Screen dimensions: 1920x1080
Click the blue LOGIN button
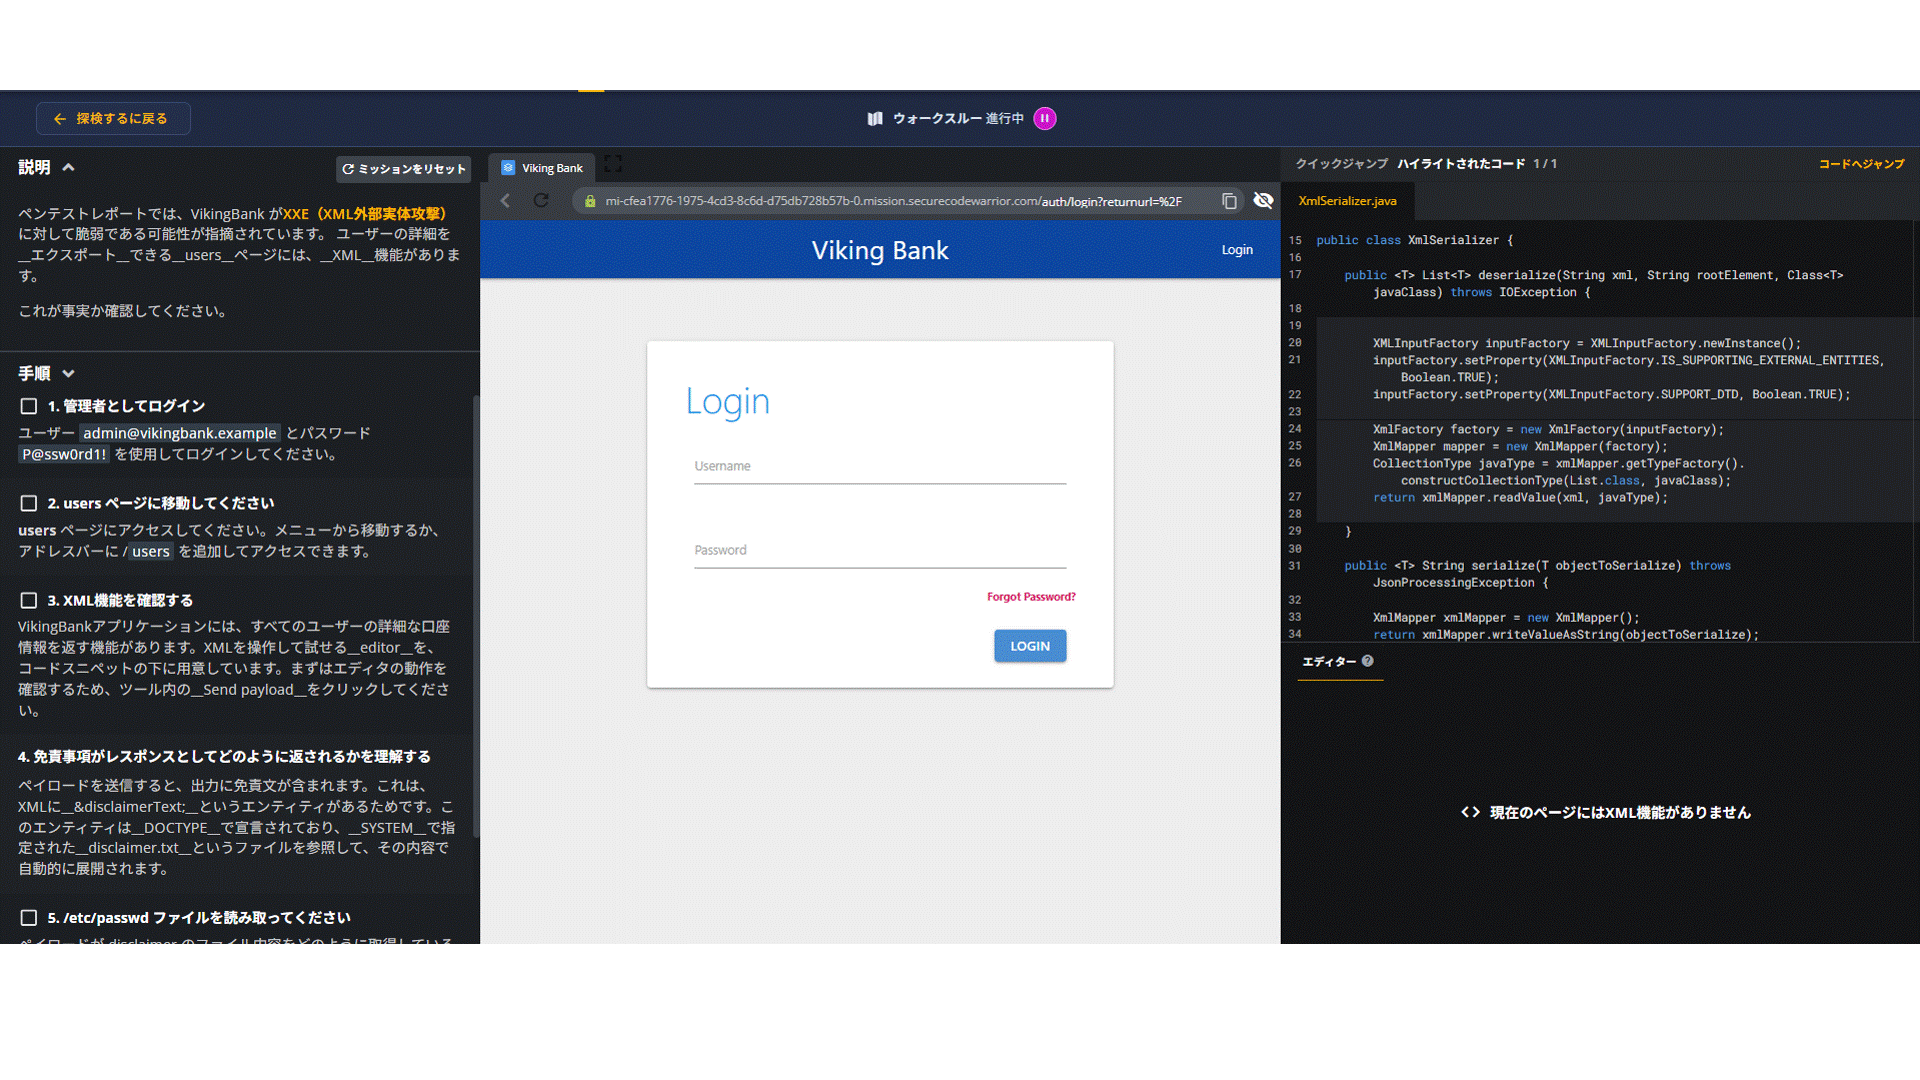click(x=1029, y=646)
